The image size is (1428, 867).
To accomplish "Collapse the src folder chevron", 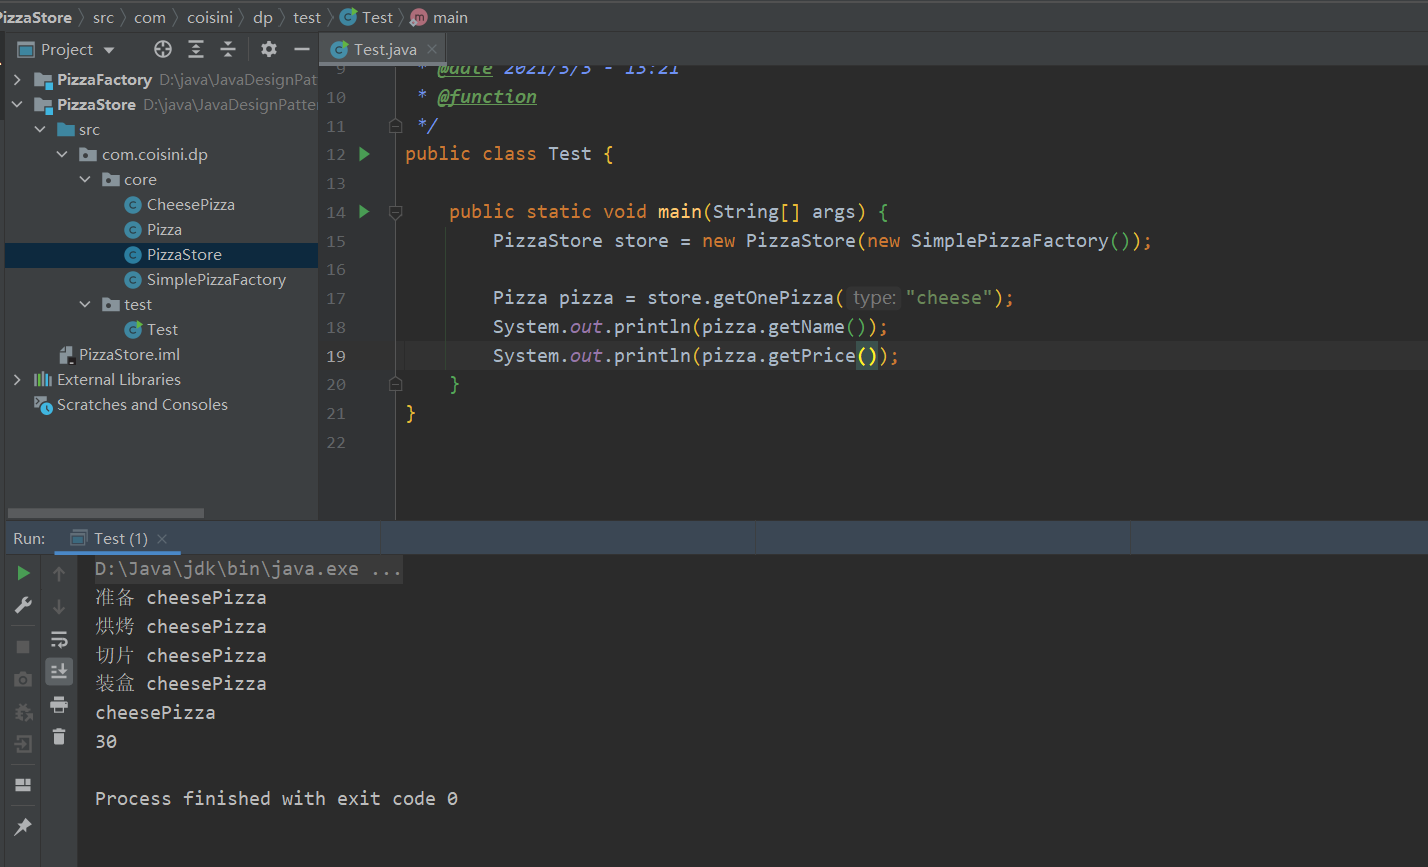I will (x=40, y=129).
